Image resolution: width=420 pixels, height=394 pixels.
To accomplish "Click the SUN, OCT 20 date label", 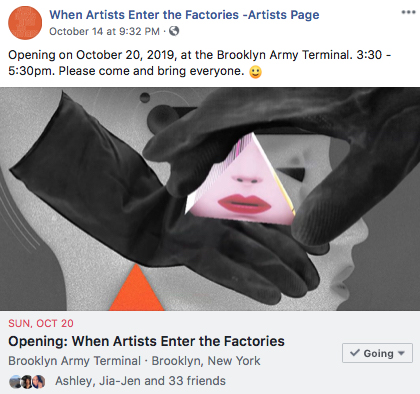I will 41,323.
